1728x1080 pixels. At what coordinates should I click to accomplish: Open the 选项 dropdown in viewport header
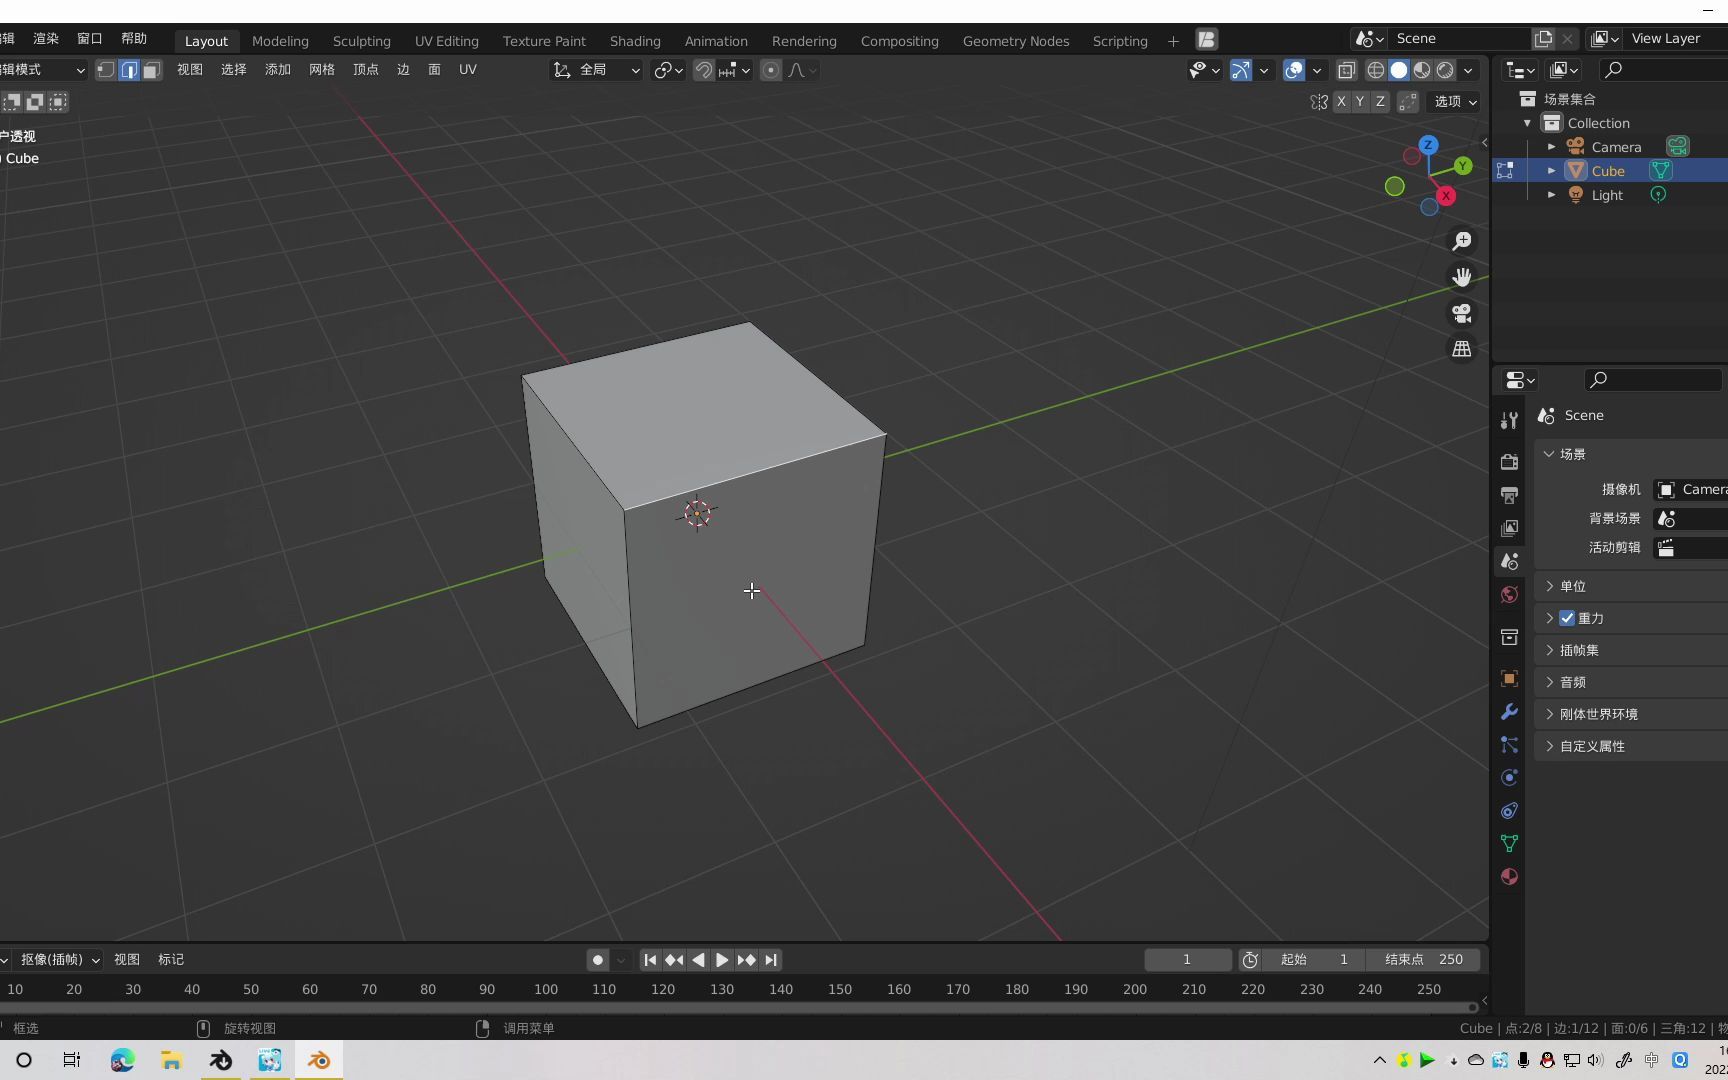(x=1452, y=101)
